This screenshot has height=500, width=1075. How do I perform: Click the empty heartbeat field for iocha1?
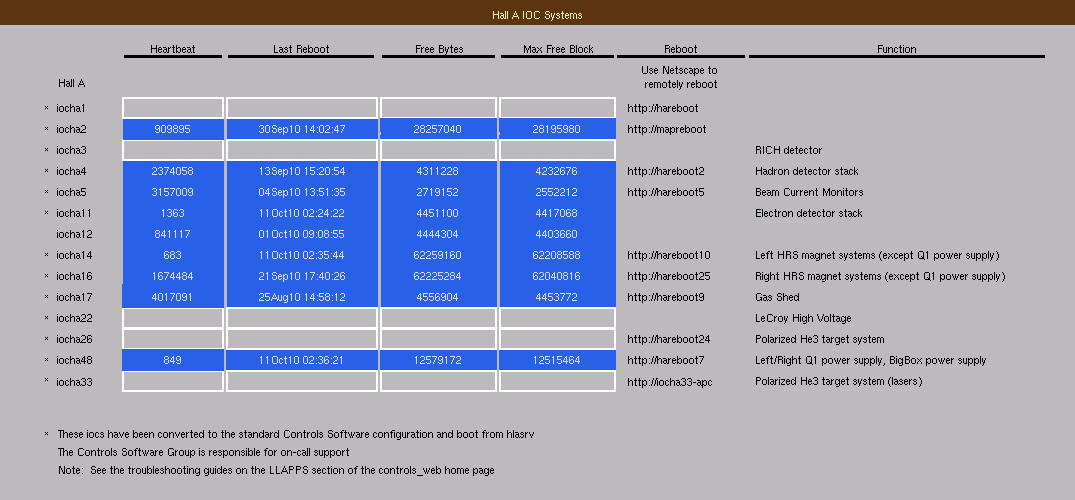173,108
